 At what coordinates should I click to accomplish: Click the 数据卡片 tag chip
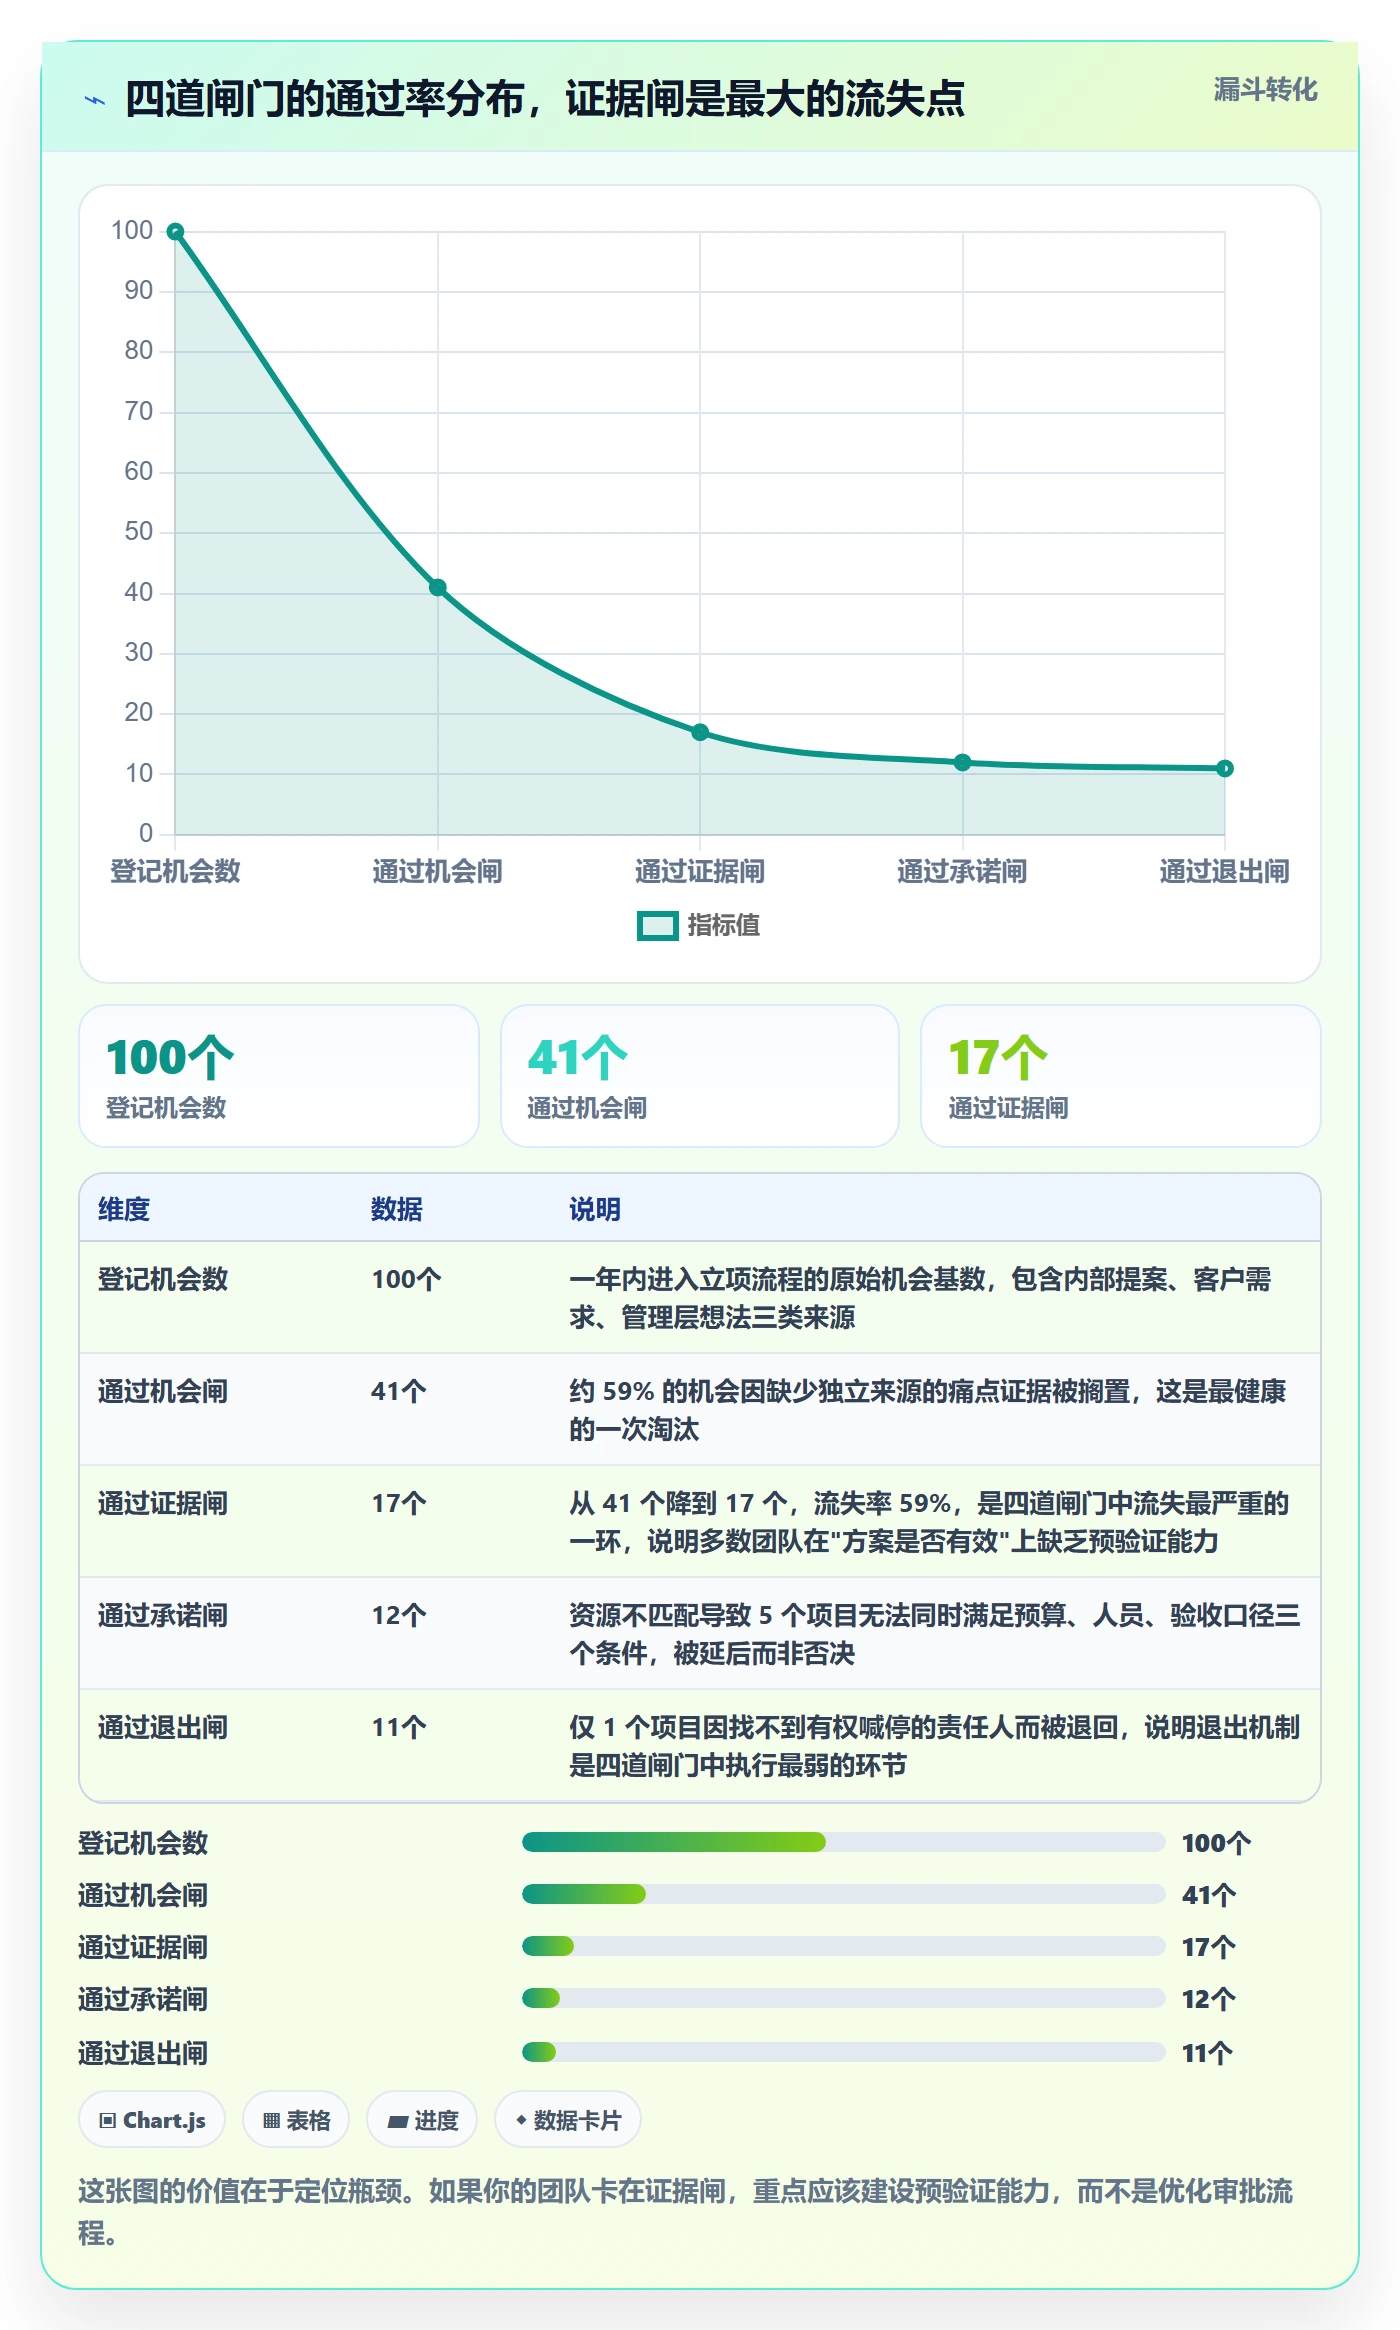tap(568, 2120)
